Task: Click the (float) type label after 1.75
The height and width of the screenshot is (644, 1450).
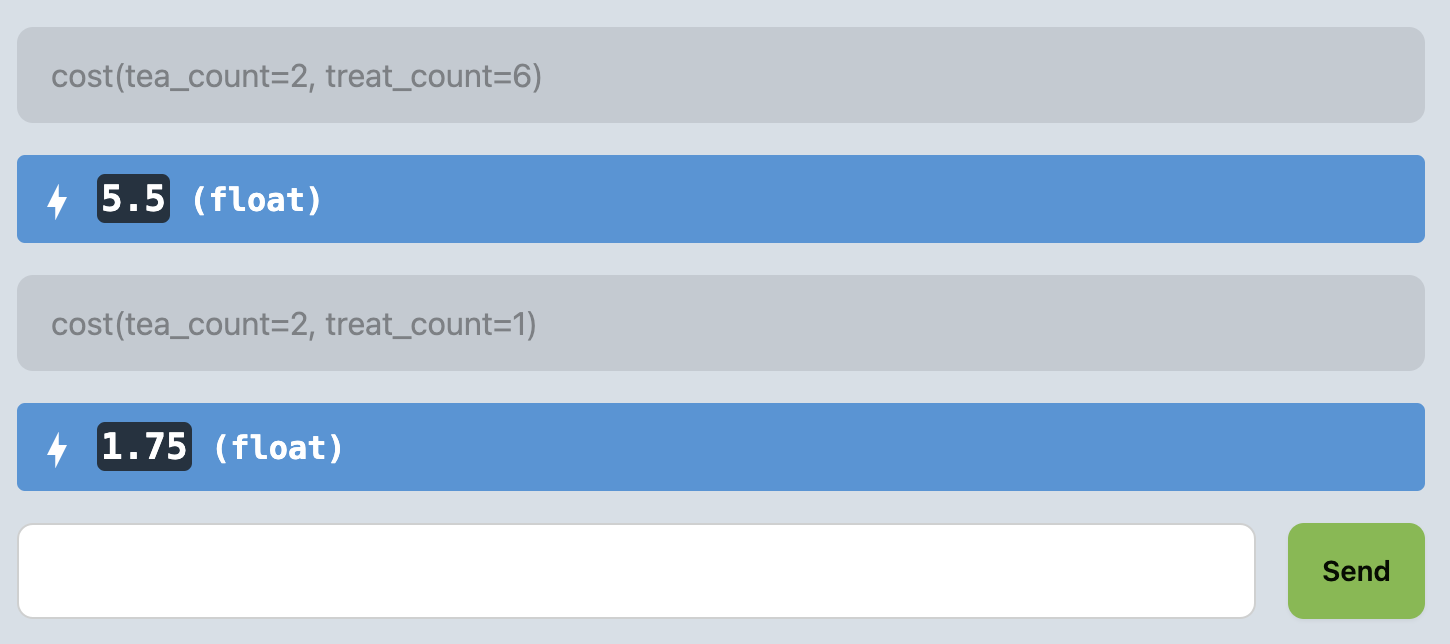Action: point(278,448)
